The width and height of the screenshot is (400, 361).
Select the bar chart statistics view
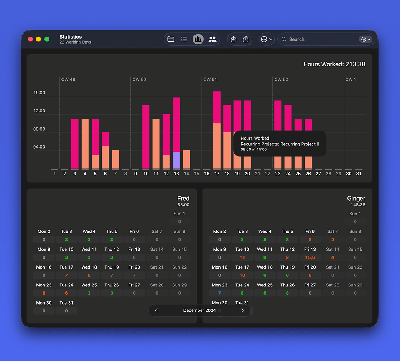(x=198, y=39)
